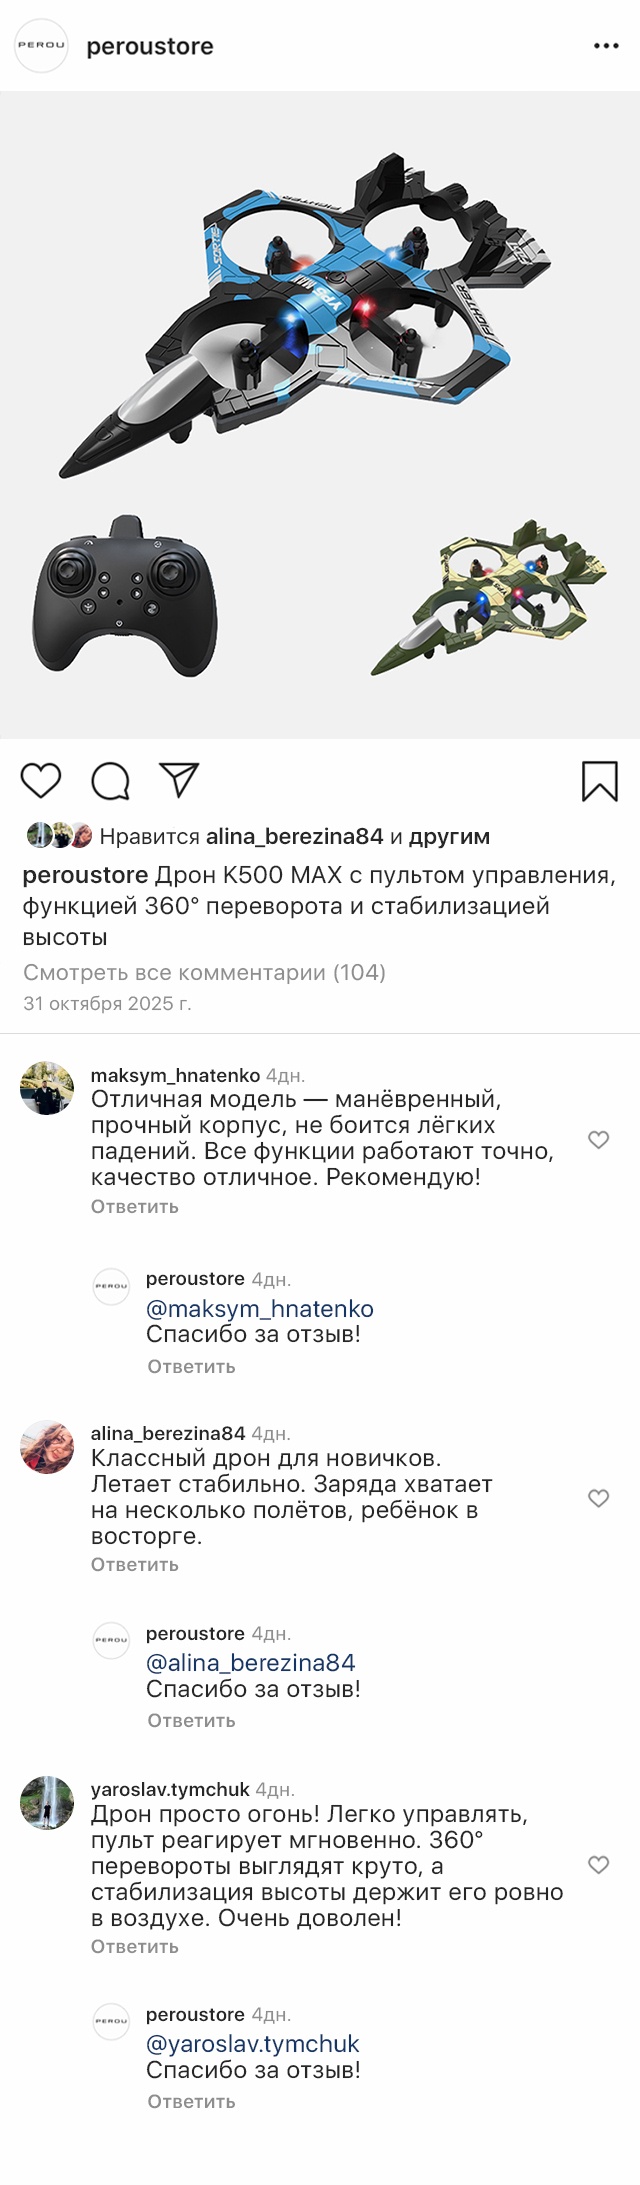
Task: Open the @yaroslav.tymchuk mention link
Action: pos(253,2044)
